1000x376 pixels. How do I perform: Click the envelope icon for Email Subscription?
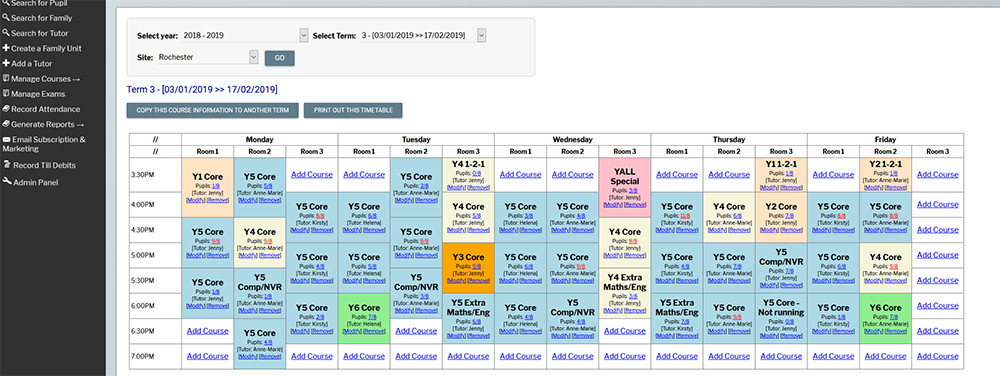[6, 140]
